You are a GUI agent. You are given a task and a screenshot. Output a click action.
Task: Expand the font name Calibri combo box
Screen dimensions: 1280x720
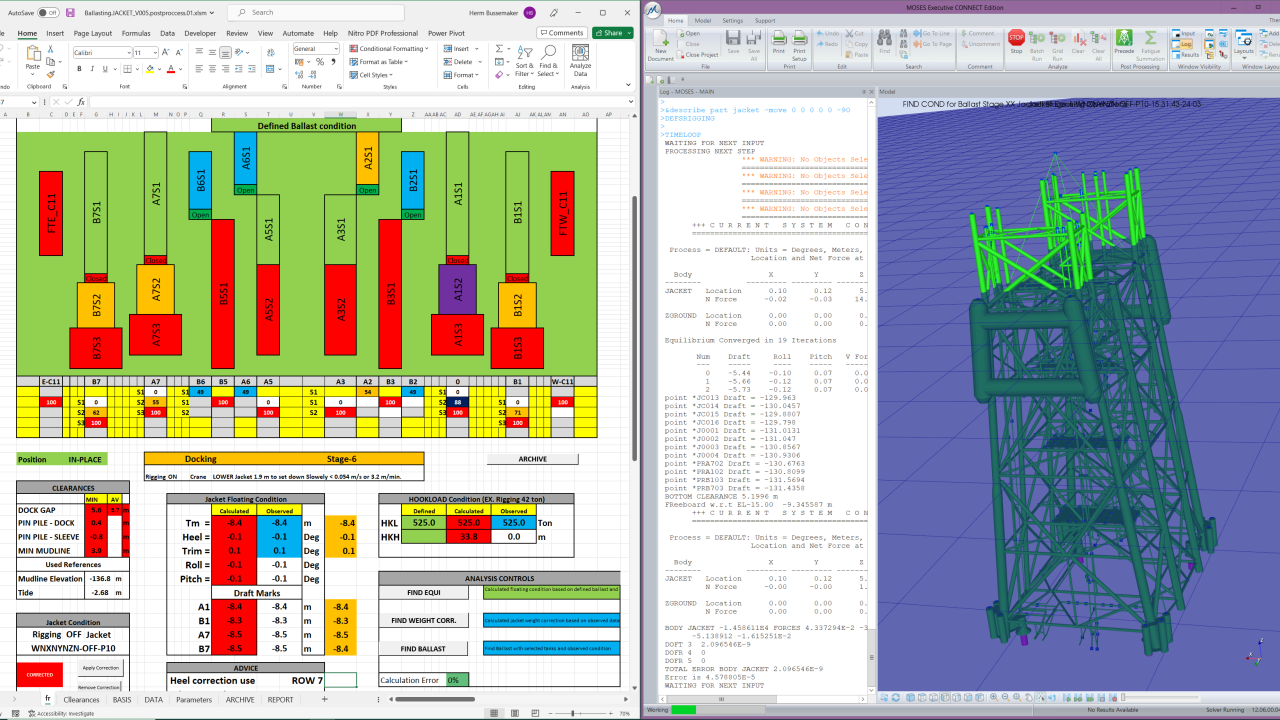127,52
